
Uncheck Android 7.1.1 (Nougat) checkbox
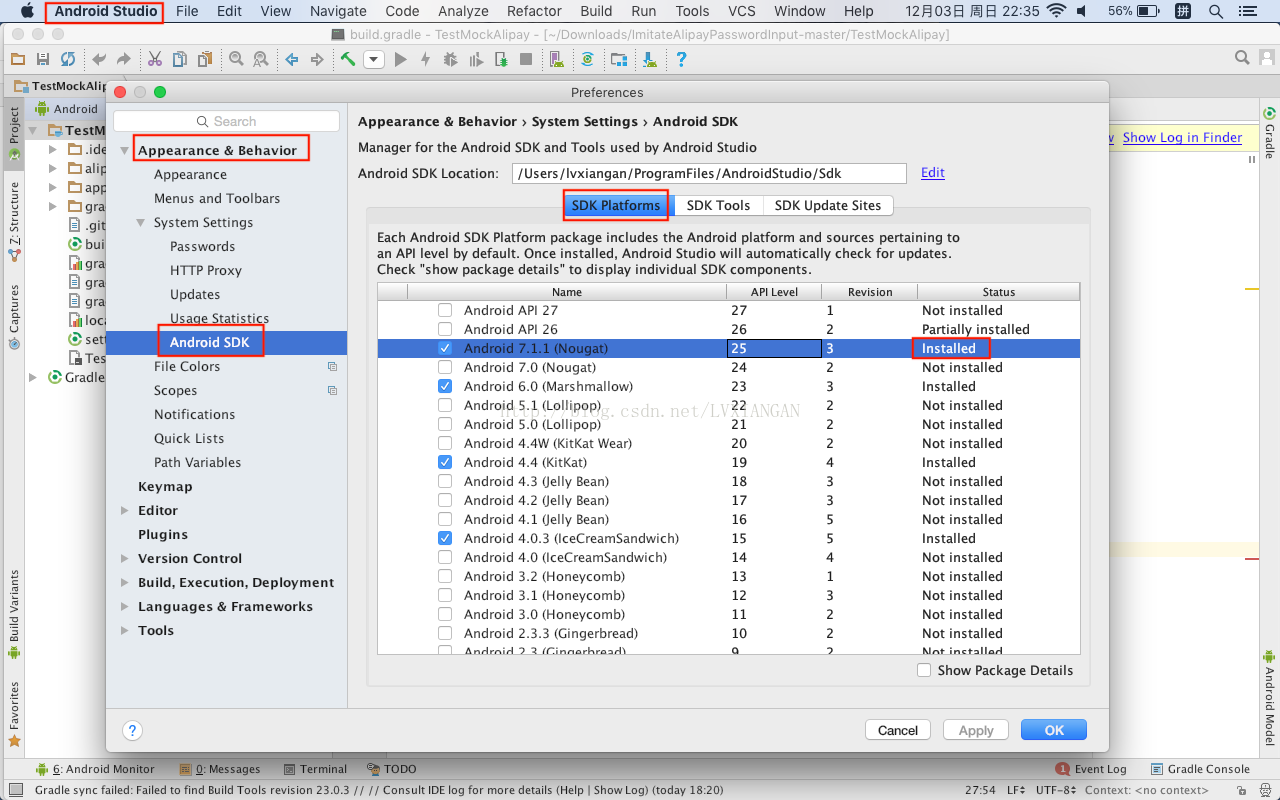click(x=445, y=348)
